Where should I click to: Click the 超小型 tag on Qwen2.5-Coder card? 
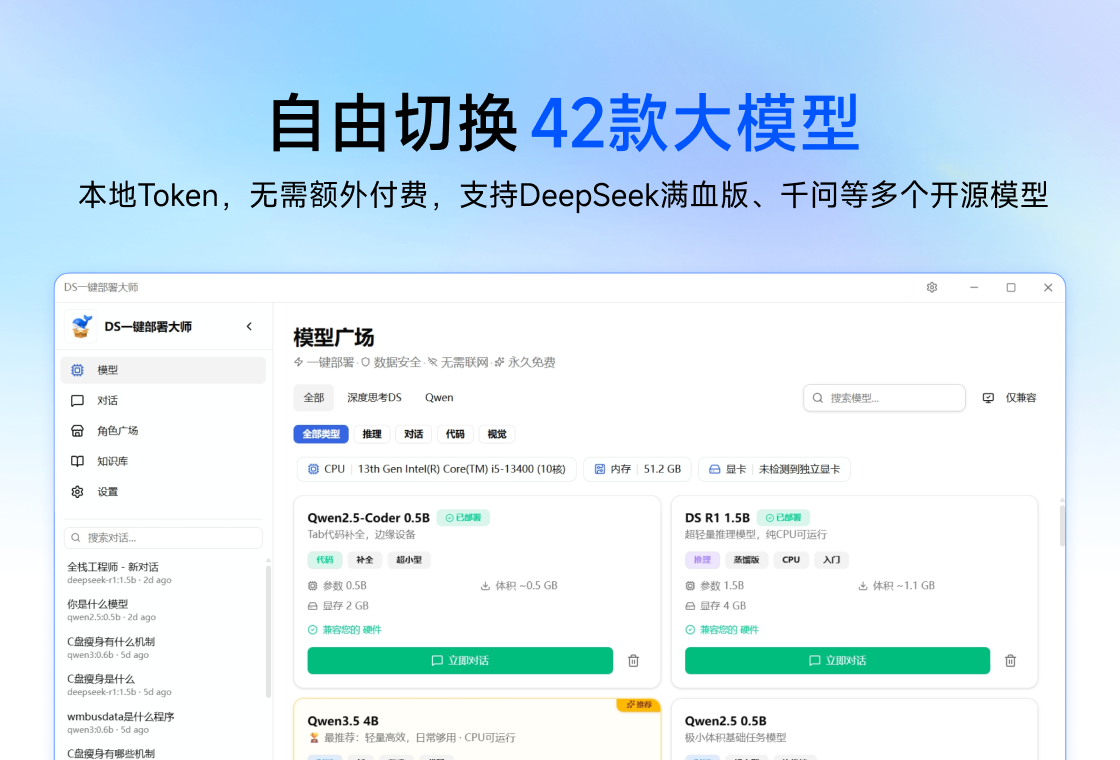tap(409, 560)
